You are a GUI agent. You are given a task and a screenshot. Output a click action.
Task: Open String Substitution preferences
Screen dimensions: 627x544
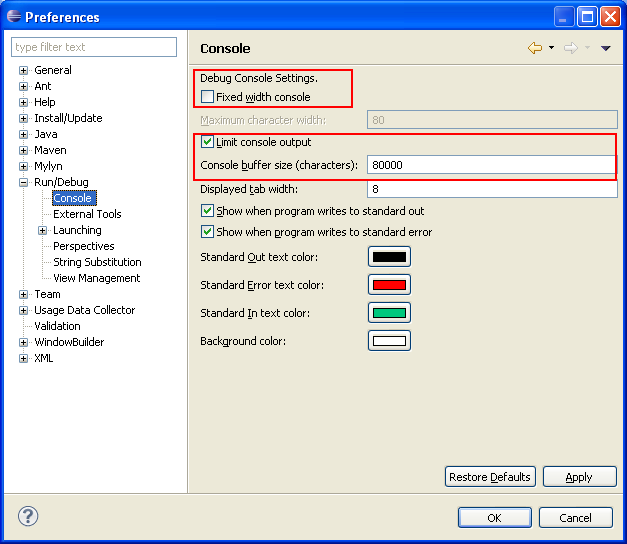pyautogui.click(x=97, y=262)
